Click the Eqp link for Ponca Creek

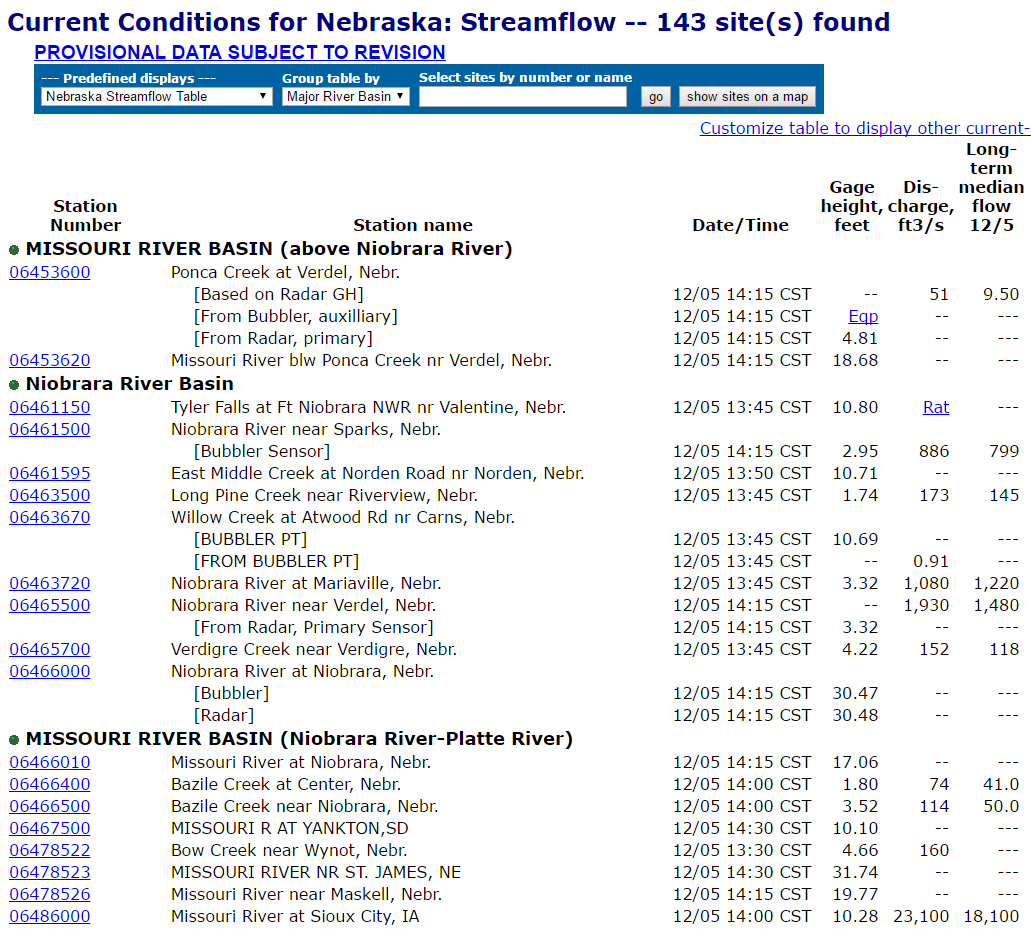(862, 315)
